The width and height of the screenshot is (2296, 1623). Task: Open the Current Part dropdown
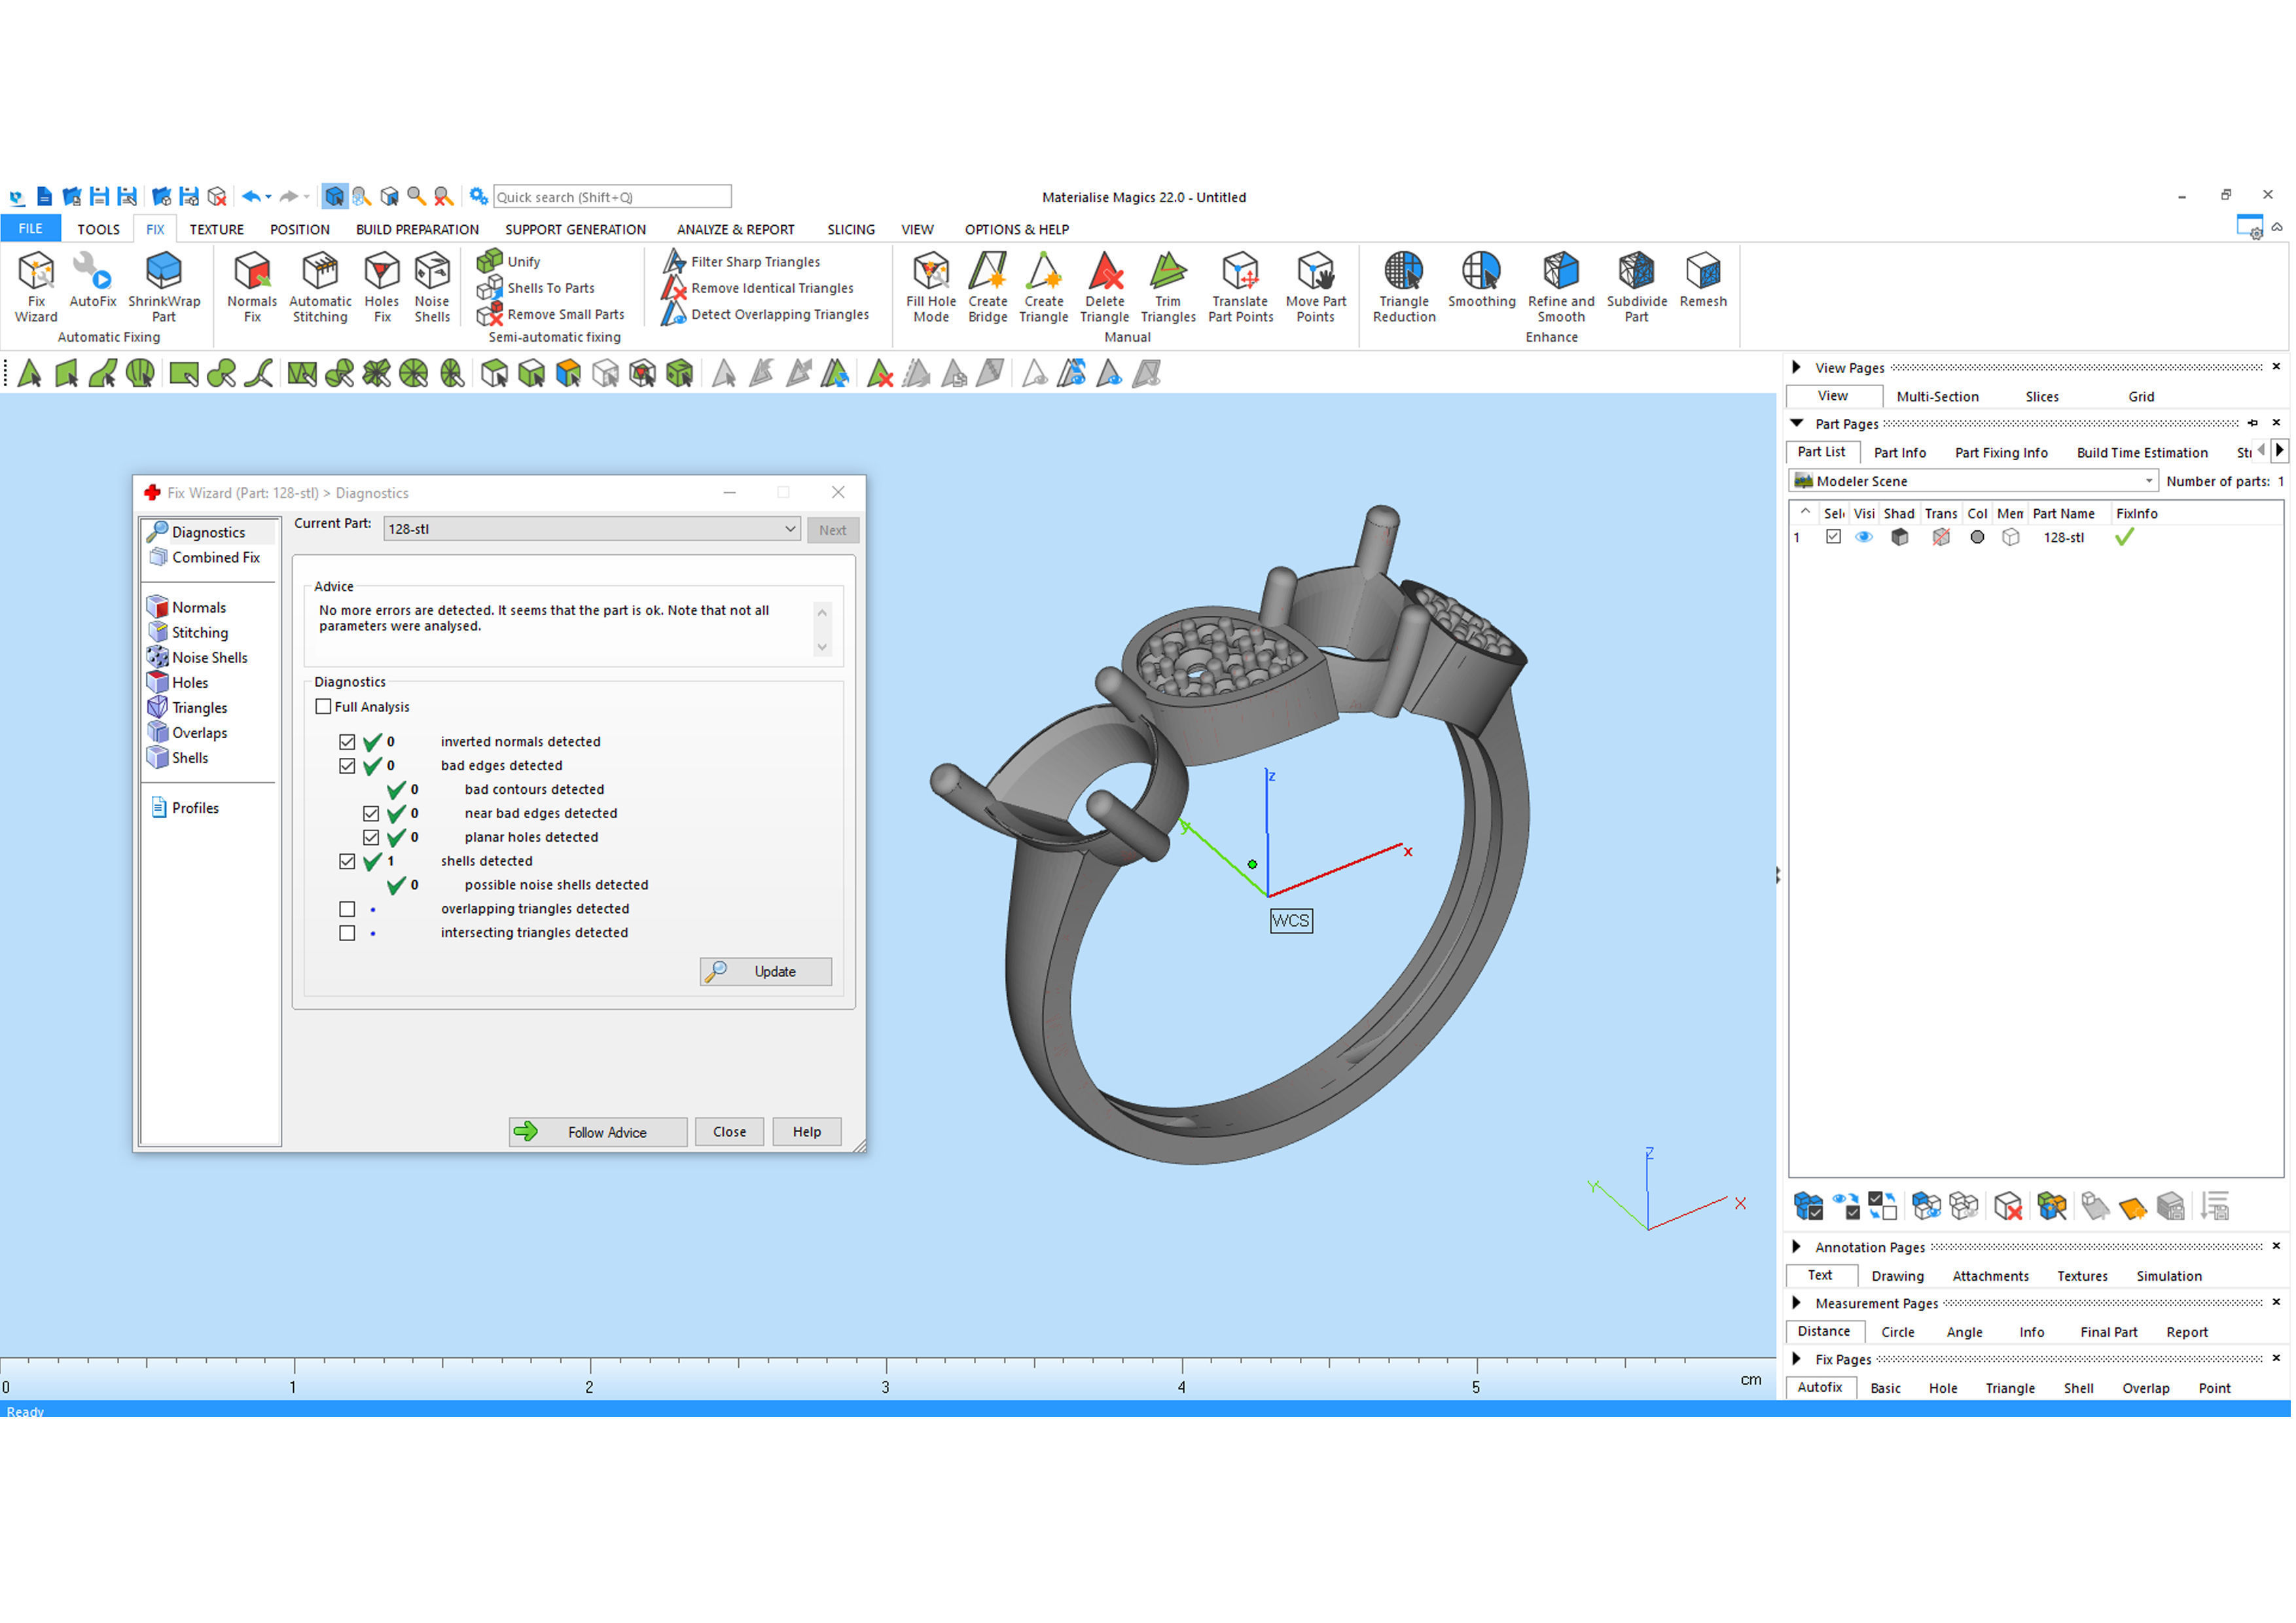click(790, 530)
